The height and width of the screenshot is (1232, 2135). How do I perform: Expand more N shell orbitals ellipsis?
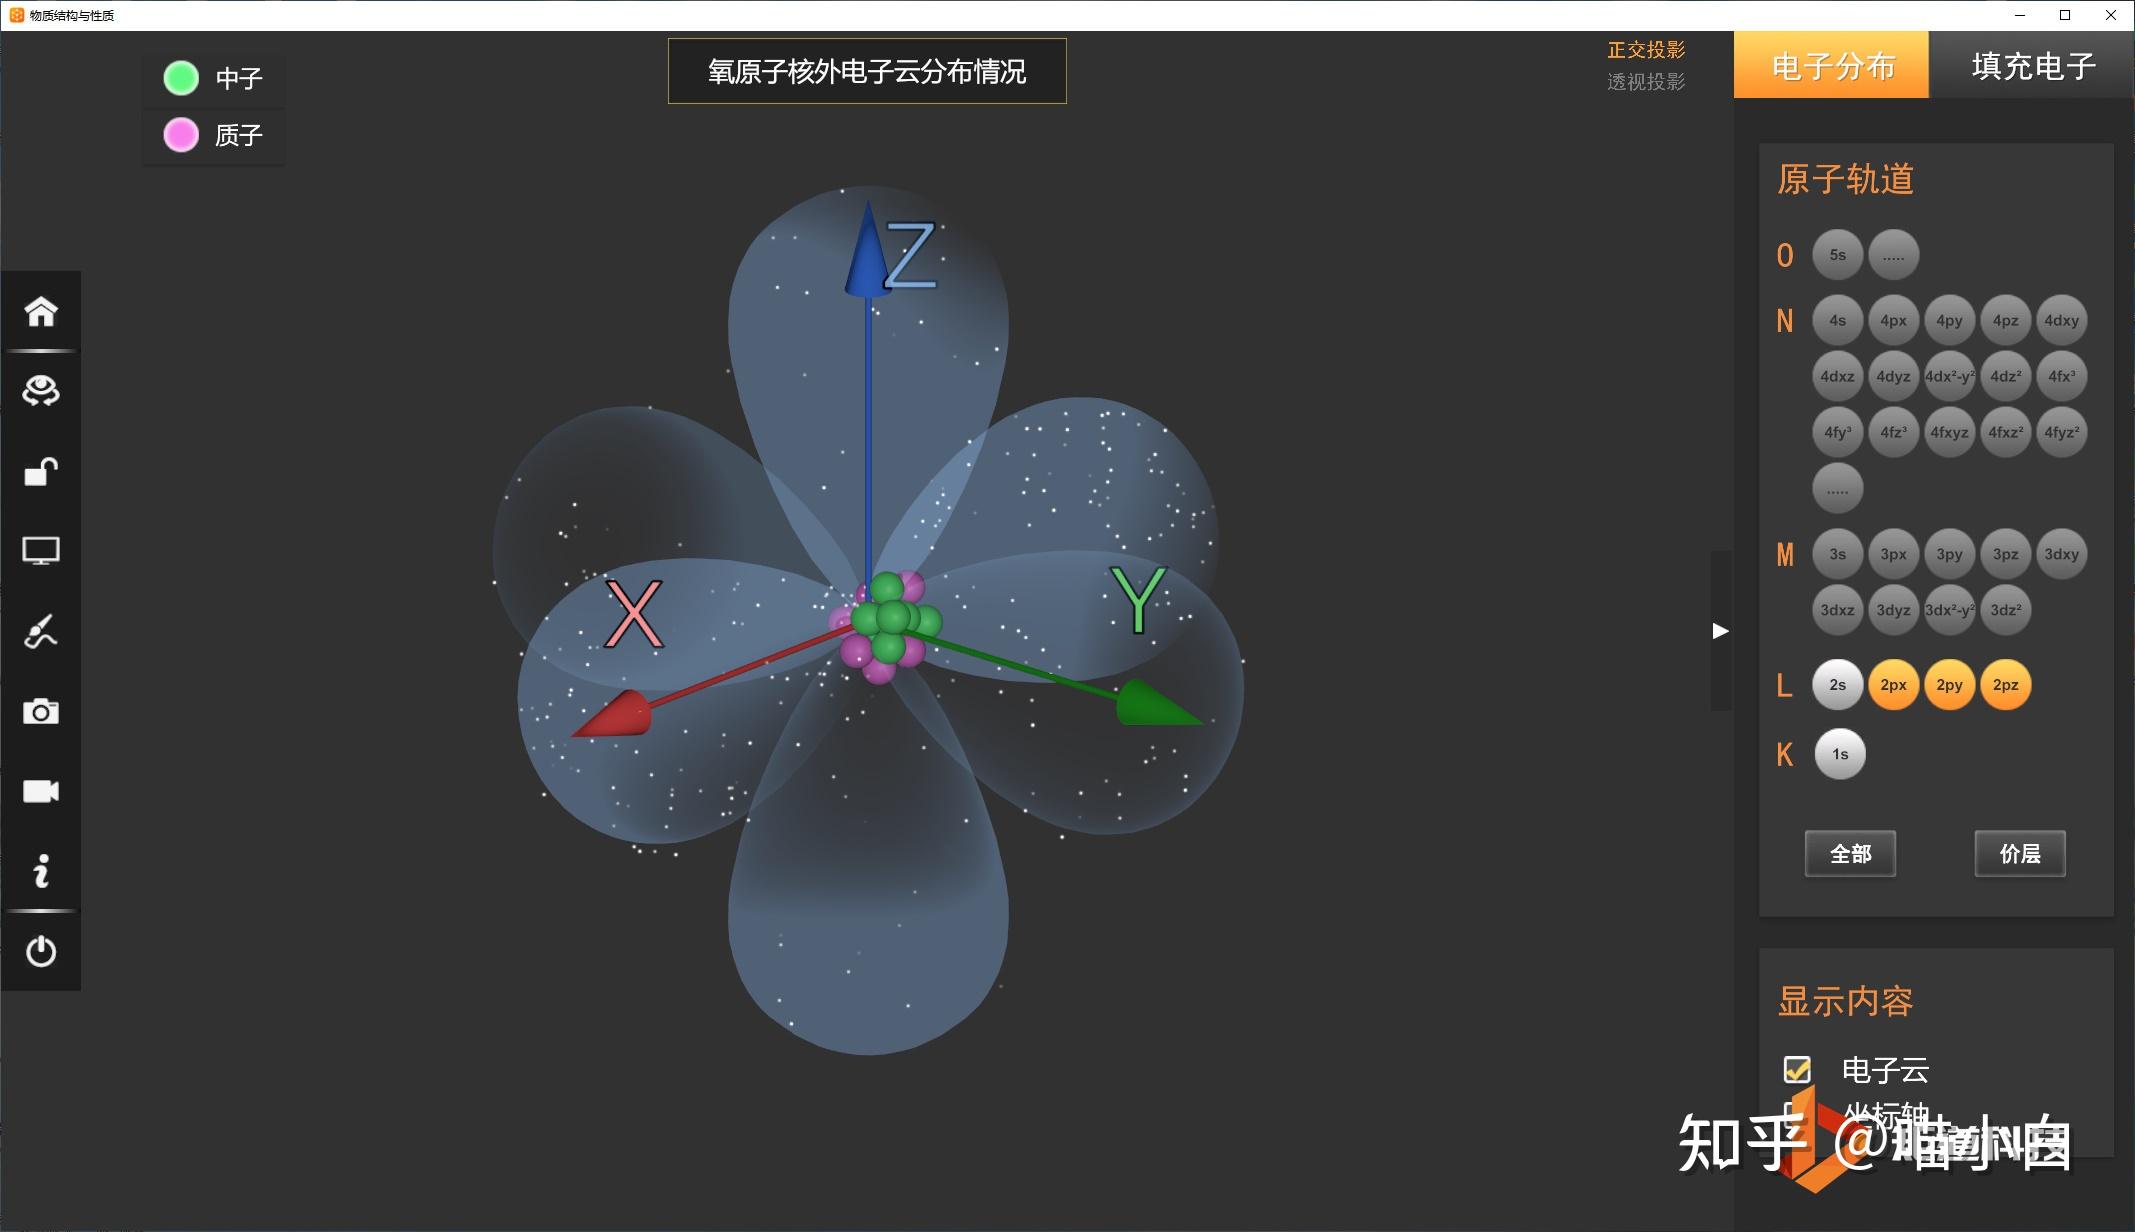[x=1837, y=489]
